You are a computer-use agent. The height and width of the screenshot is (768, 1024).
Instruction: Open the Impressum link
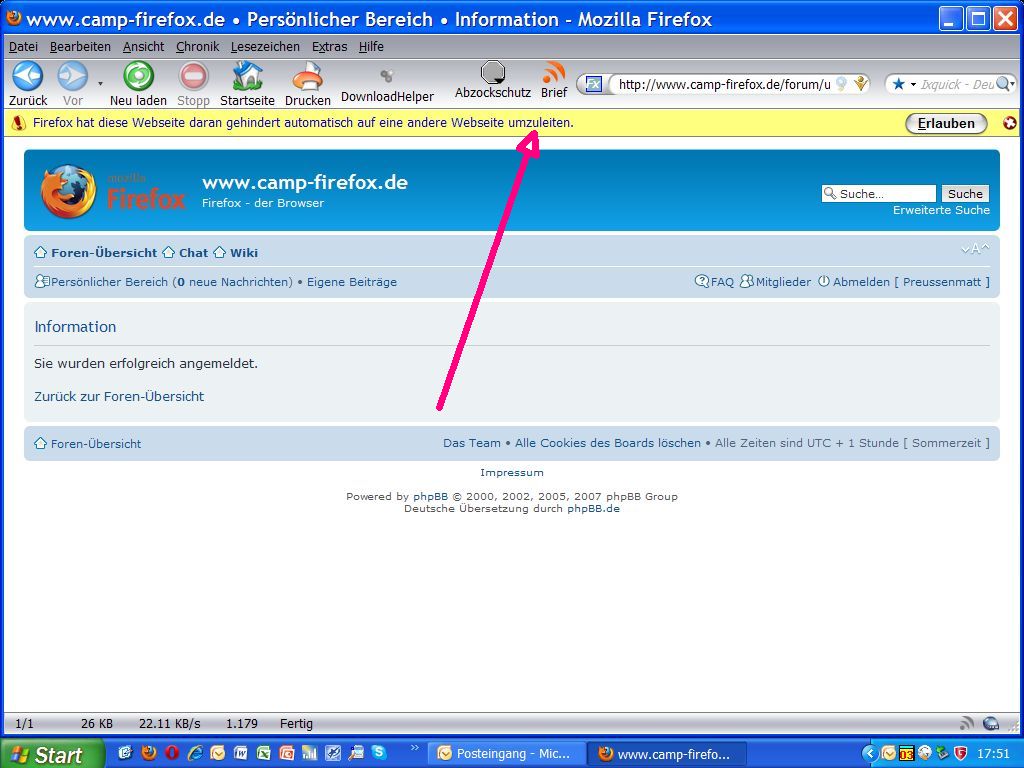pyautogui.click(x=512, y=472)
